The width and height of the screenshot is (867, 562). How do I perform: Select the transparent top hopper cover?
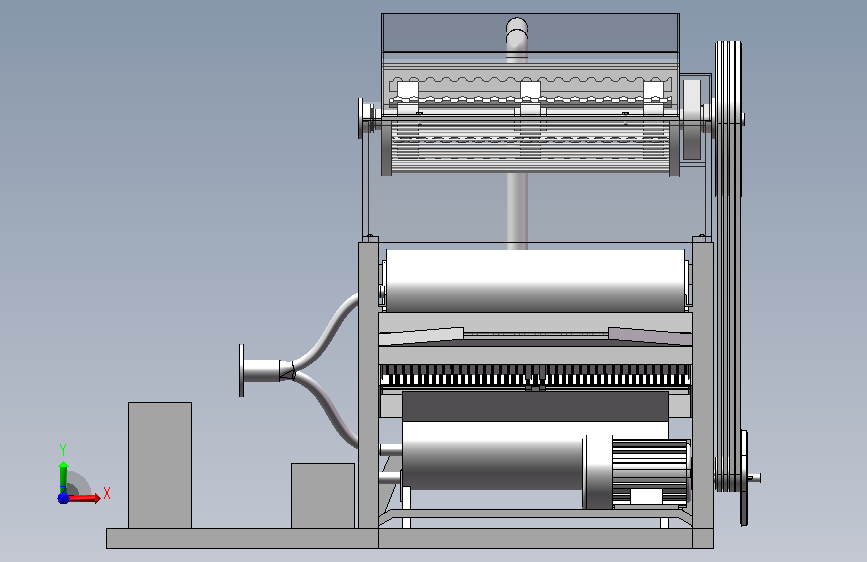(x=530, y=33)
